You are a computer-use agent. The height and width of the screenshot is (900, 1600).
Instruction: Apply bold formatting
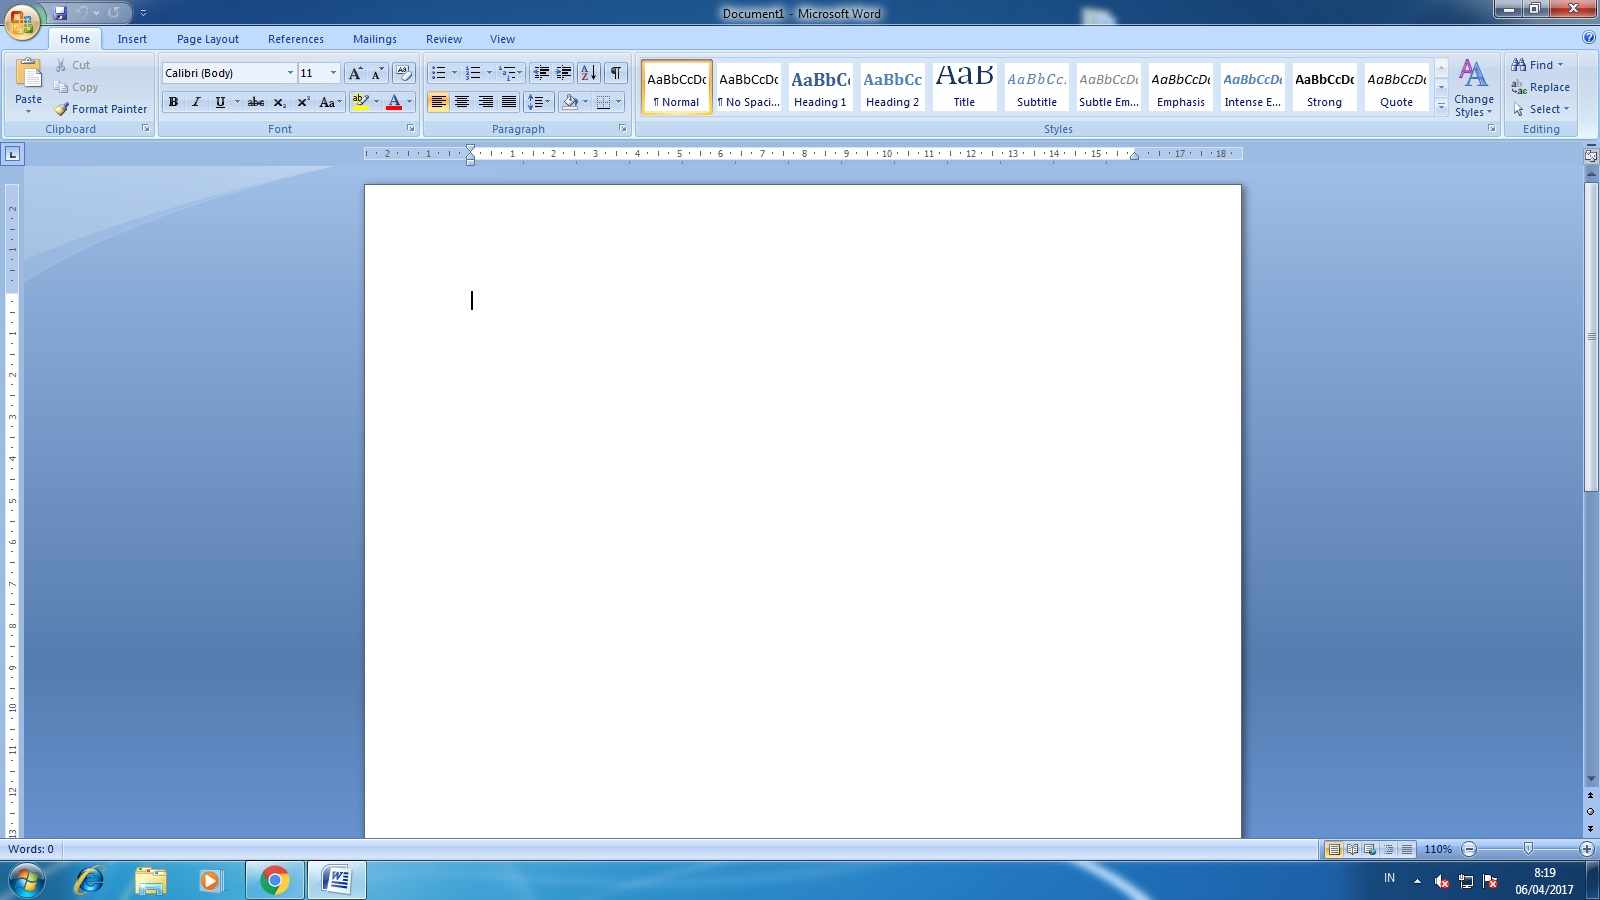[174, 102]
